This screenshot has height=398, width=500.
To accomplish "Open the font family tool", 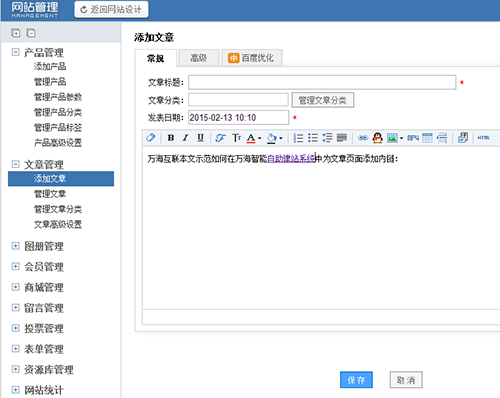I will click(220, 138).
